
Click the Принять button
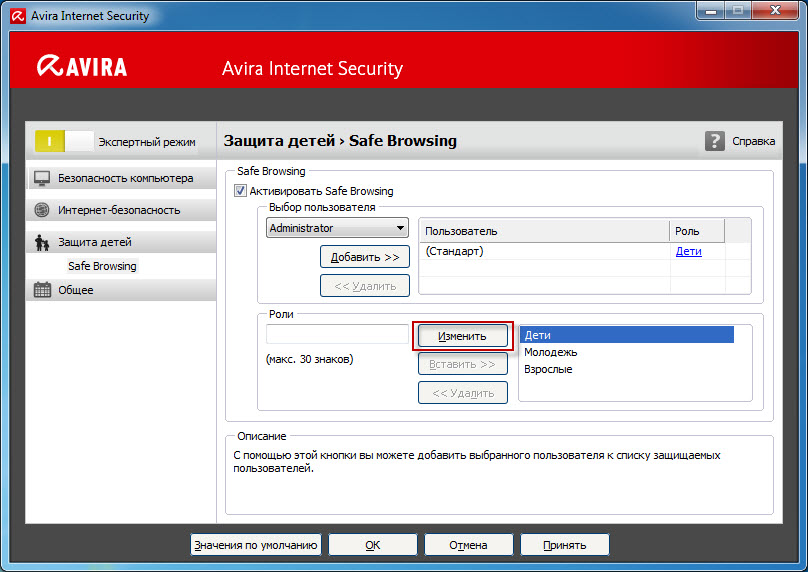pyautogui.click(x=565, y=545)
